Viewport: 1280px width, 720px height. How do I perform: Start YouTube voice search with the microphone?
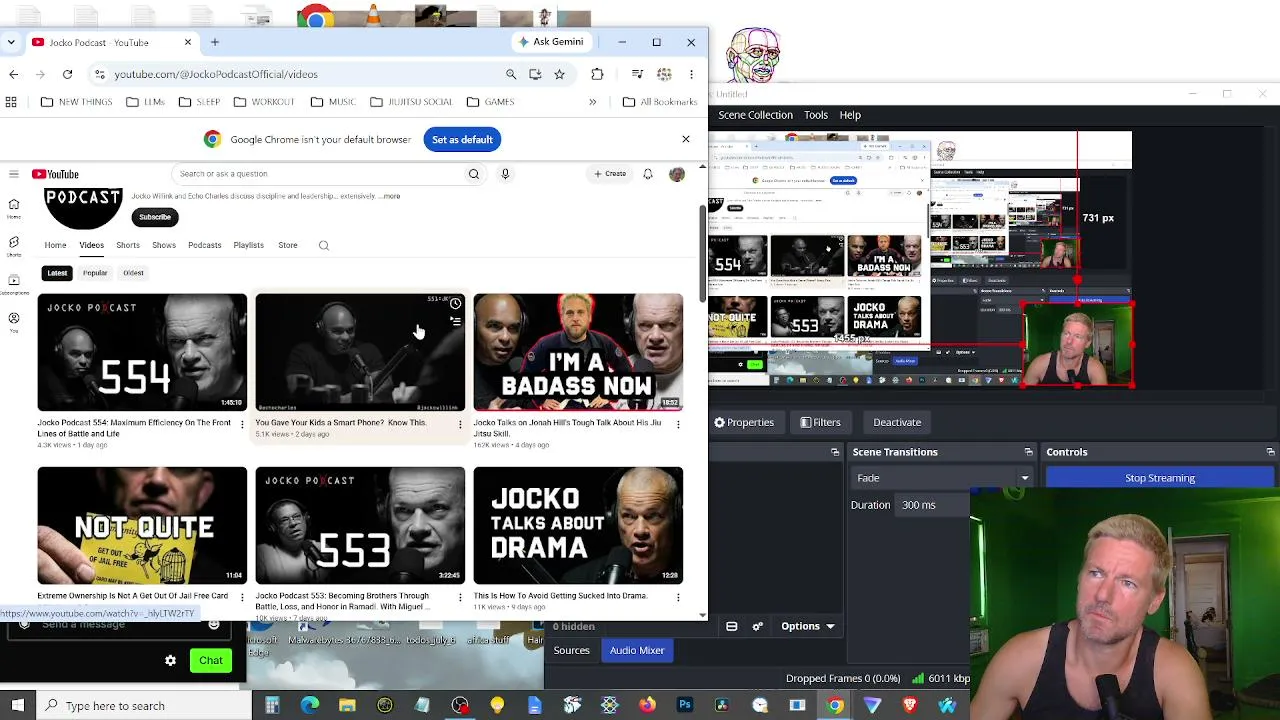505,174
